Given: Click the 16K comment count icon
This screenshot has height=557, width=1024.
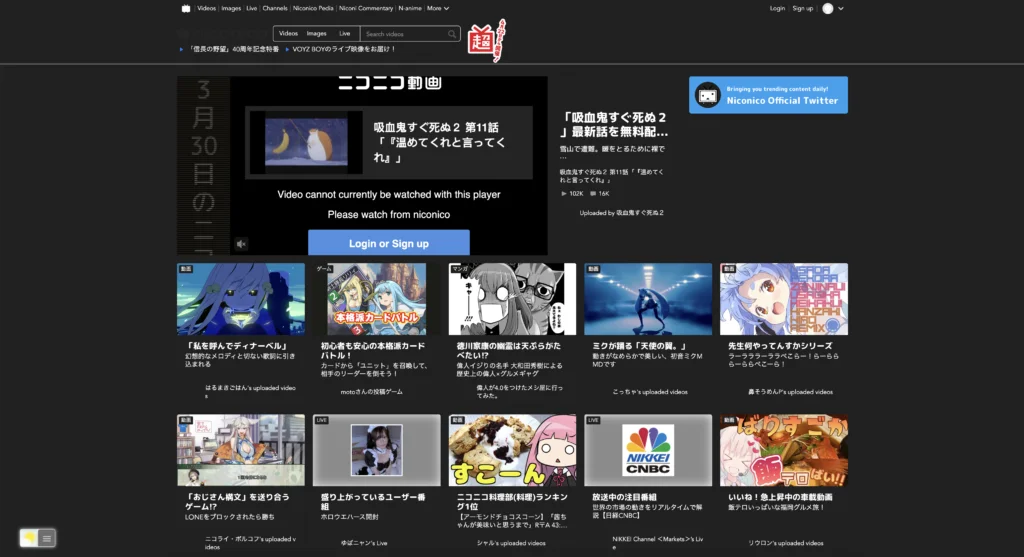Looking at the screenshot, I should pos(593,193).
